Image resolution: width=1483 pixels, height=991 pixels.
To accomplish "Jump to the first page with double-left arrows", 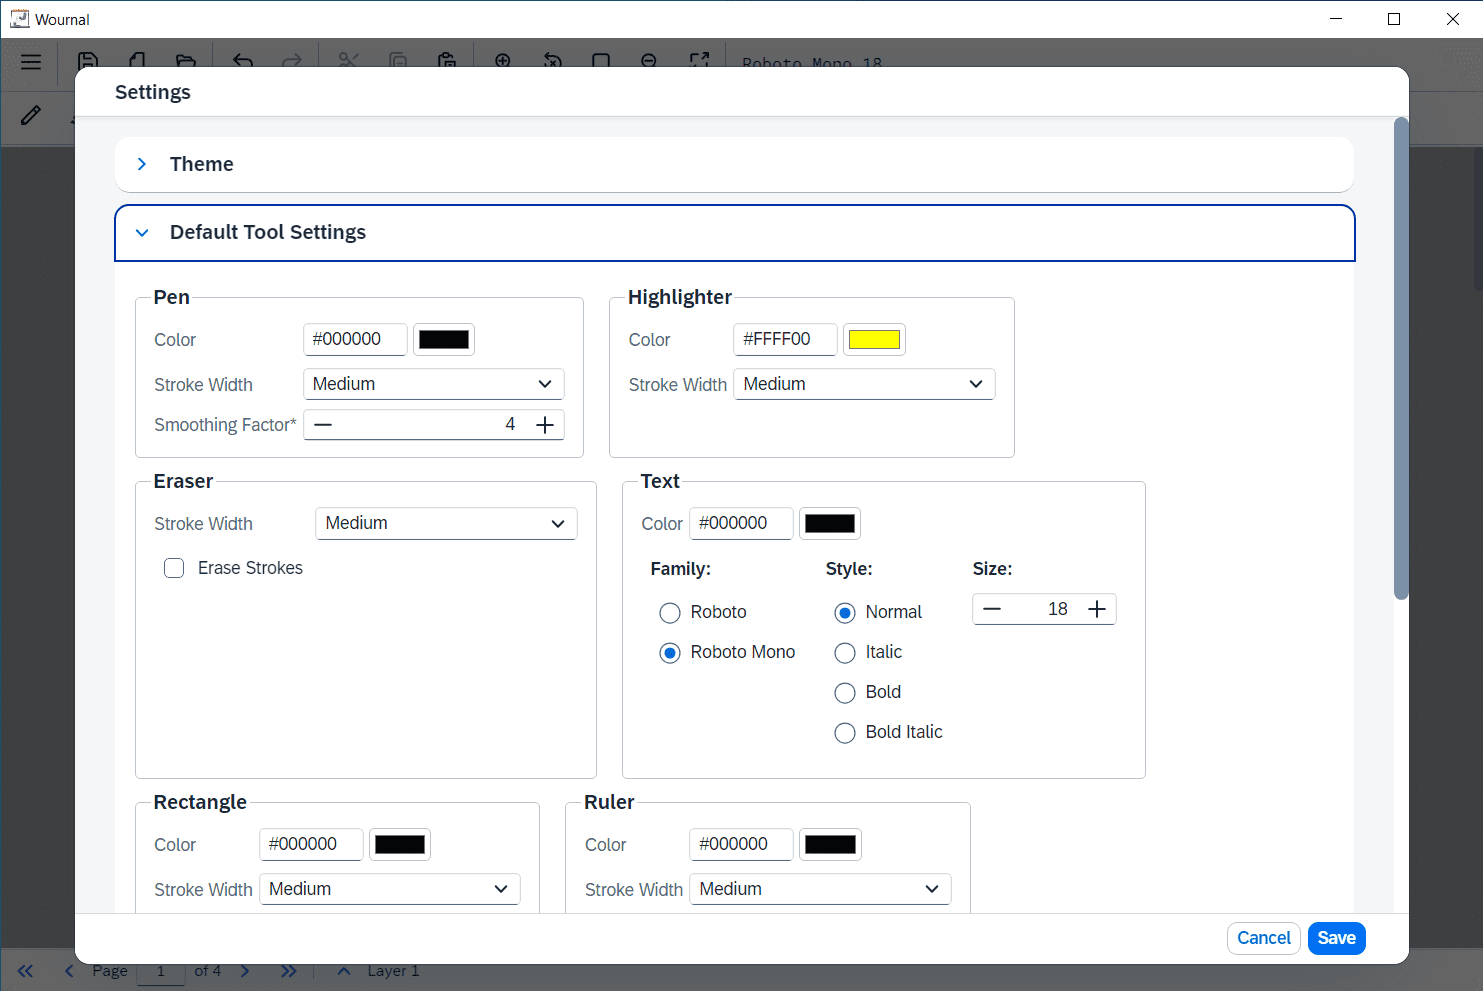I will (x=25, y=971).
